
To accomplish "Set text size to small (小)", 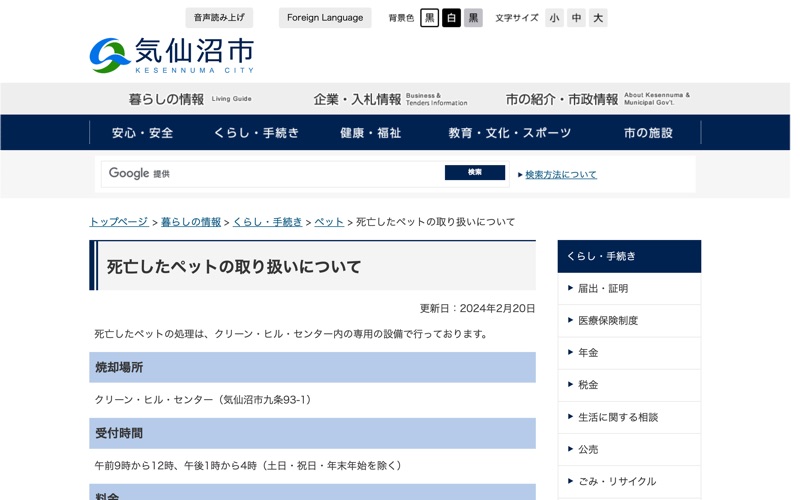I will click(555, 18).
